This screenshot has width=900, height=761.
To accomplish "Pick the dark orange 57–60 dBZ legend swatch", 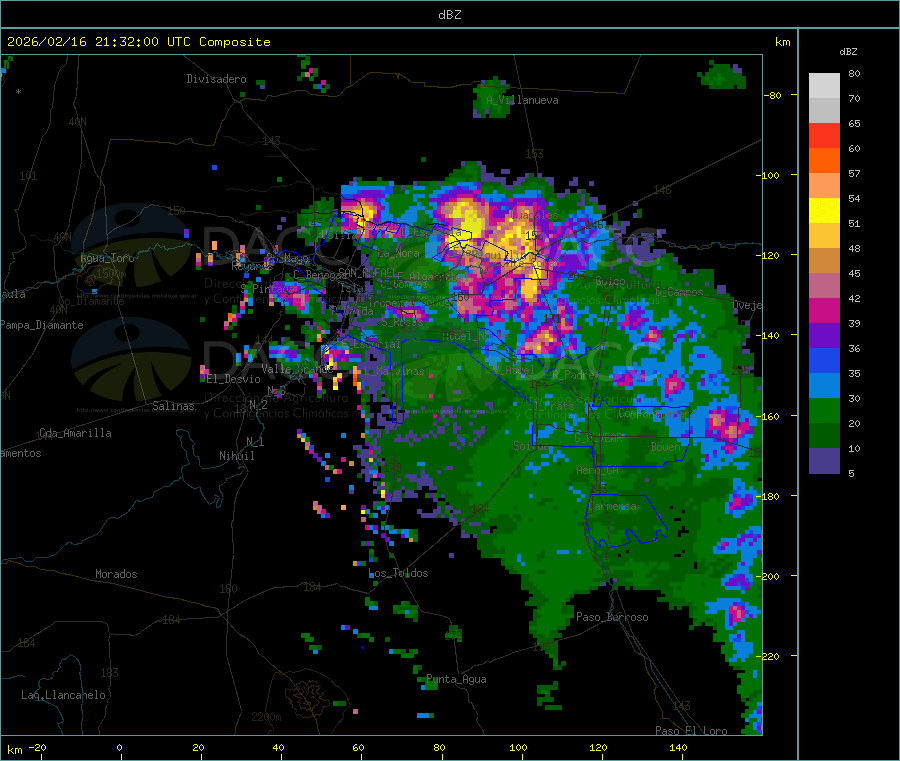I will 824,161.
